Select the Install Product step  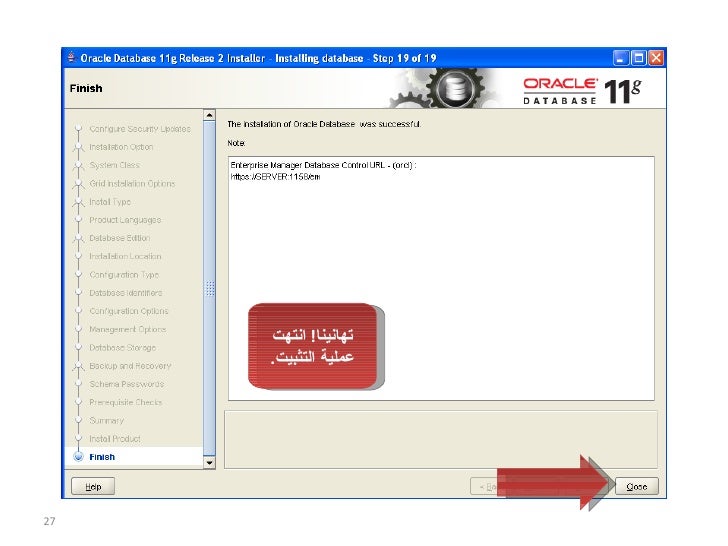pyautogui.click(x=115, y=439)
